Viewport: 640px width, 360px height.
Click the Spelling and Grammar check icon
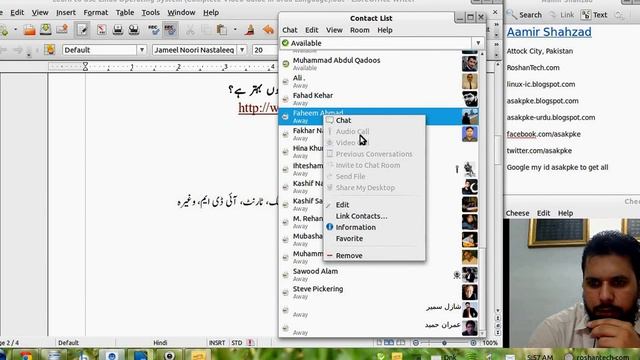coord(153,29)
